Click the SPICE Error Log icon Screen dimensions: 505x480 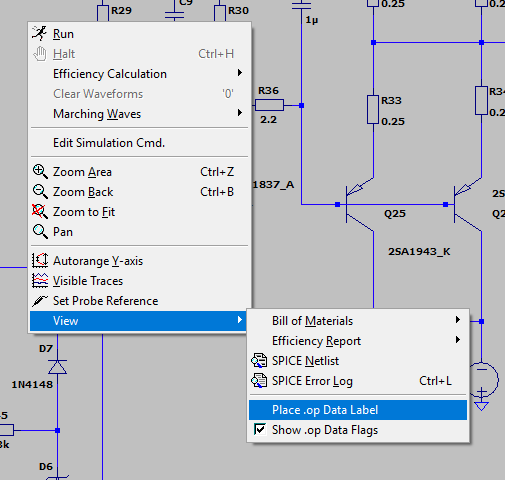[x=259, y=381]
